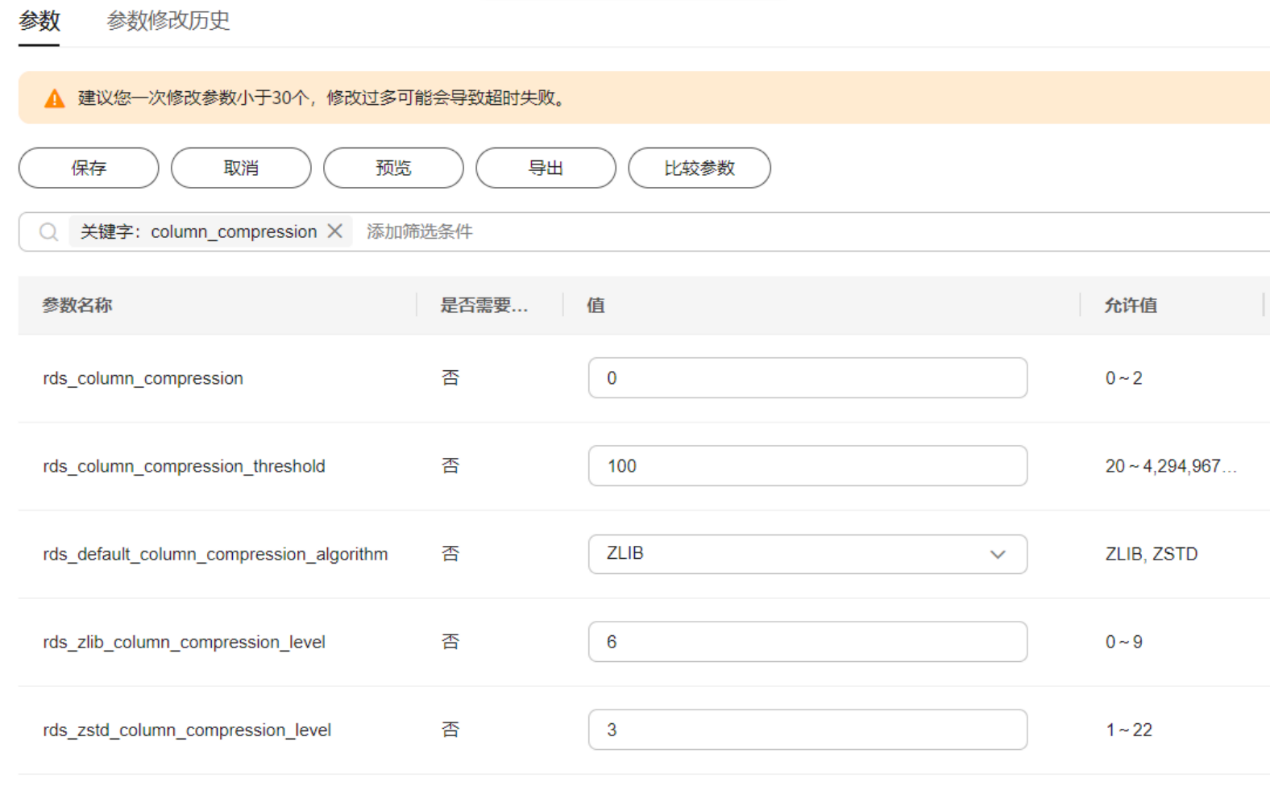Select the 参数 tab
This screenshot has height=795, width=1270.
[x=39, y=21]
